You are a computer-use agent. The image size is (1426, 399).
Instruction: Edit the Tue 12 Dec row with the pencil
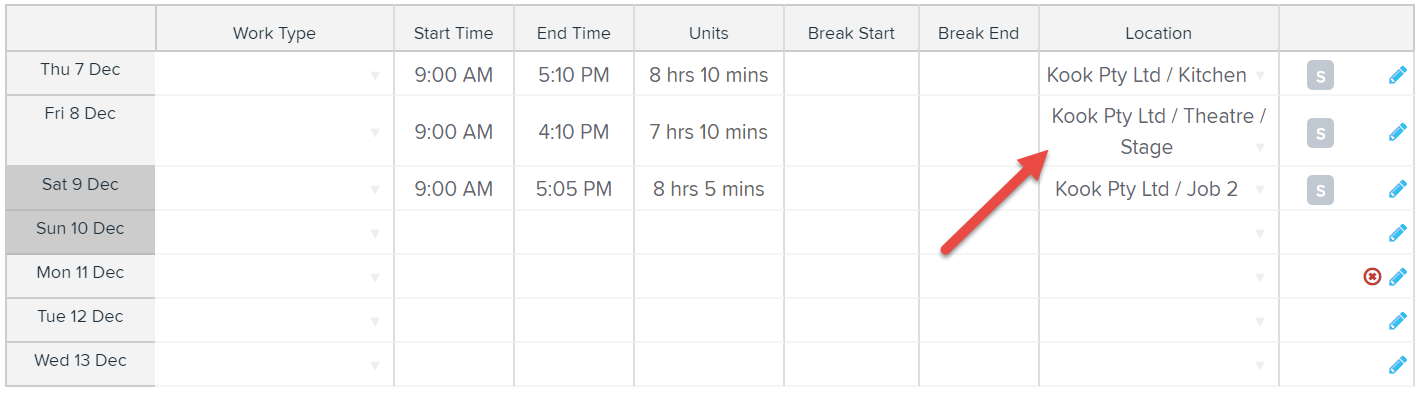[1398, 321]
